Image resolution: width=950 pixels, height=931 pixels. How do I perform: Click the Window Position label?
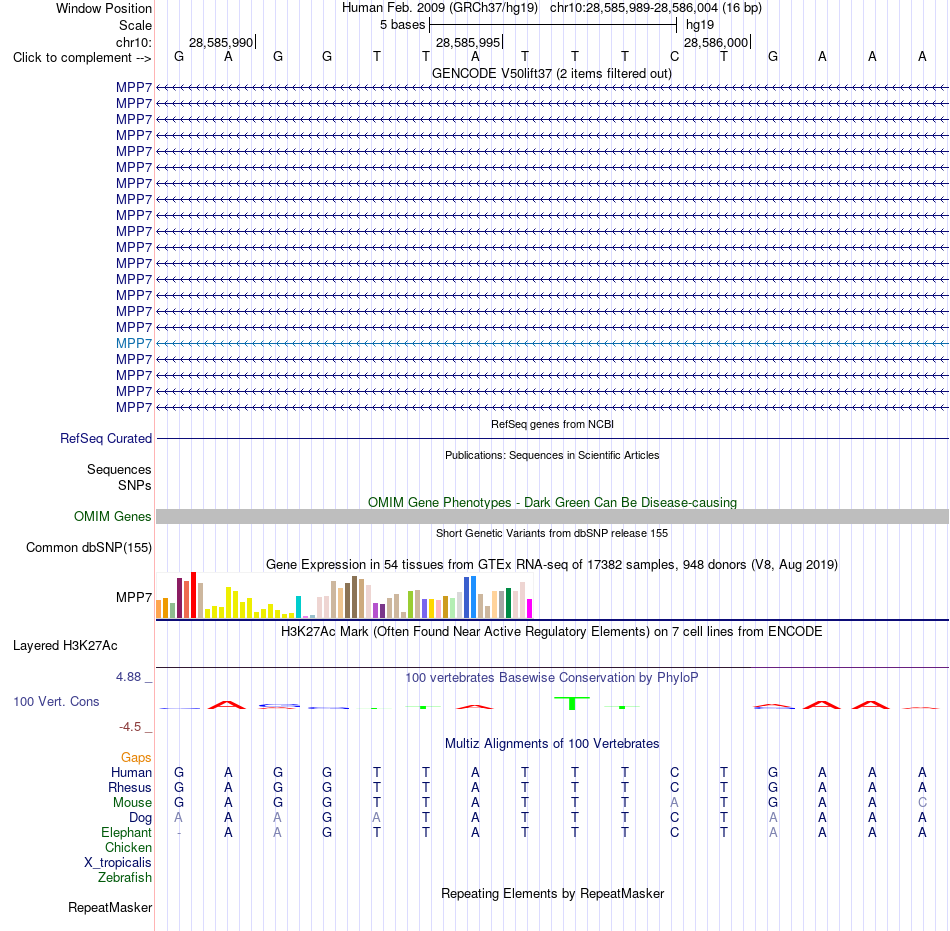[104, 8]
